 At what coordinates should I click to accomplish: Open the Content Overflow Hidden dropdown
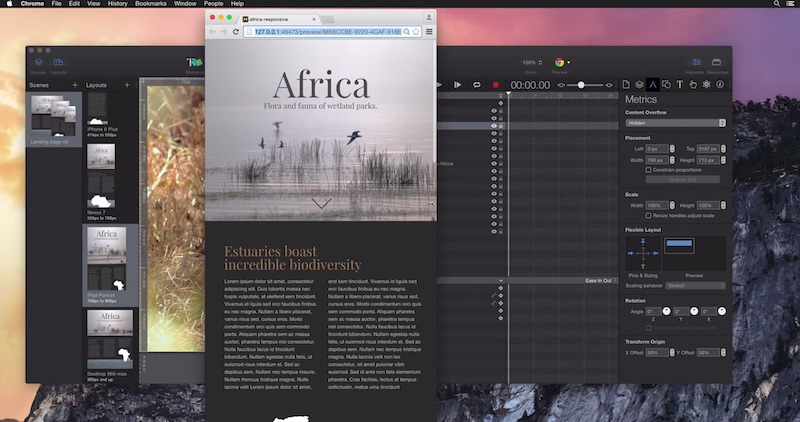(x=675, y=123)
